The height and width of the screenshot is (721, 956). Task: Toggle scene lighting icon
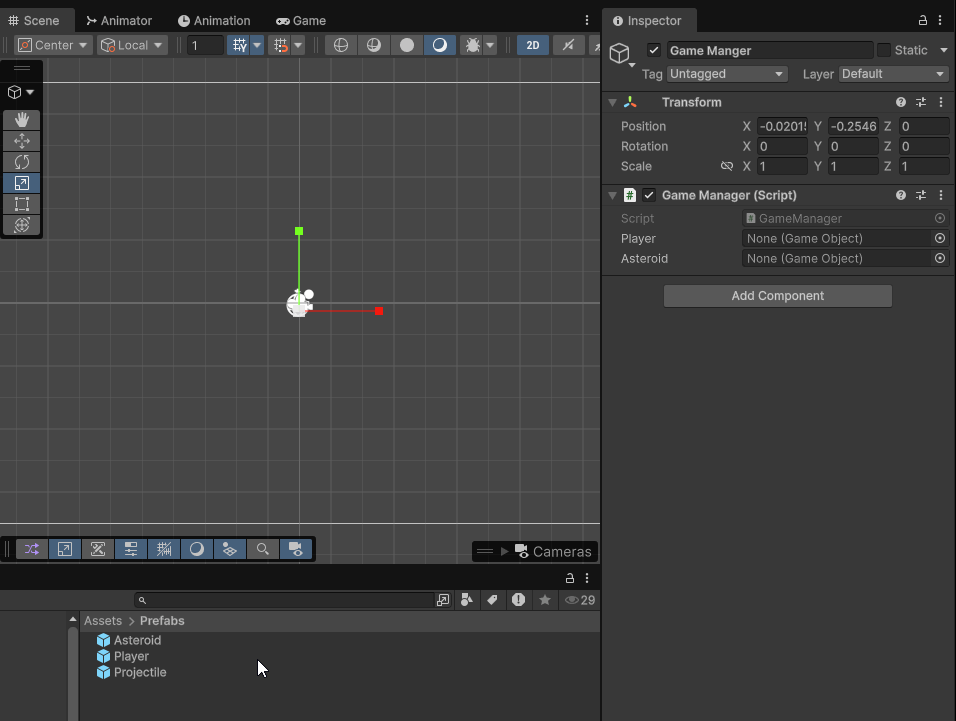pyautogui.click(x=440, y=45)
